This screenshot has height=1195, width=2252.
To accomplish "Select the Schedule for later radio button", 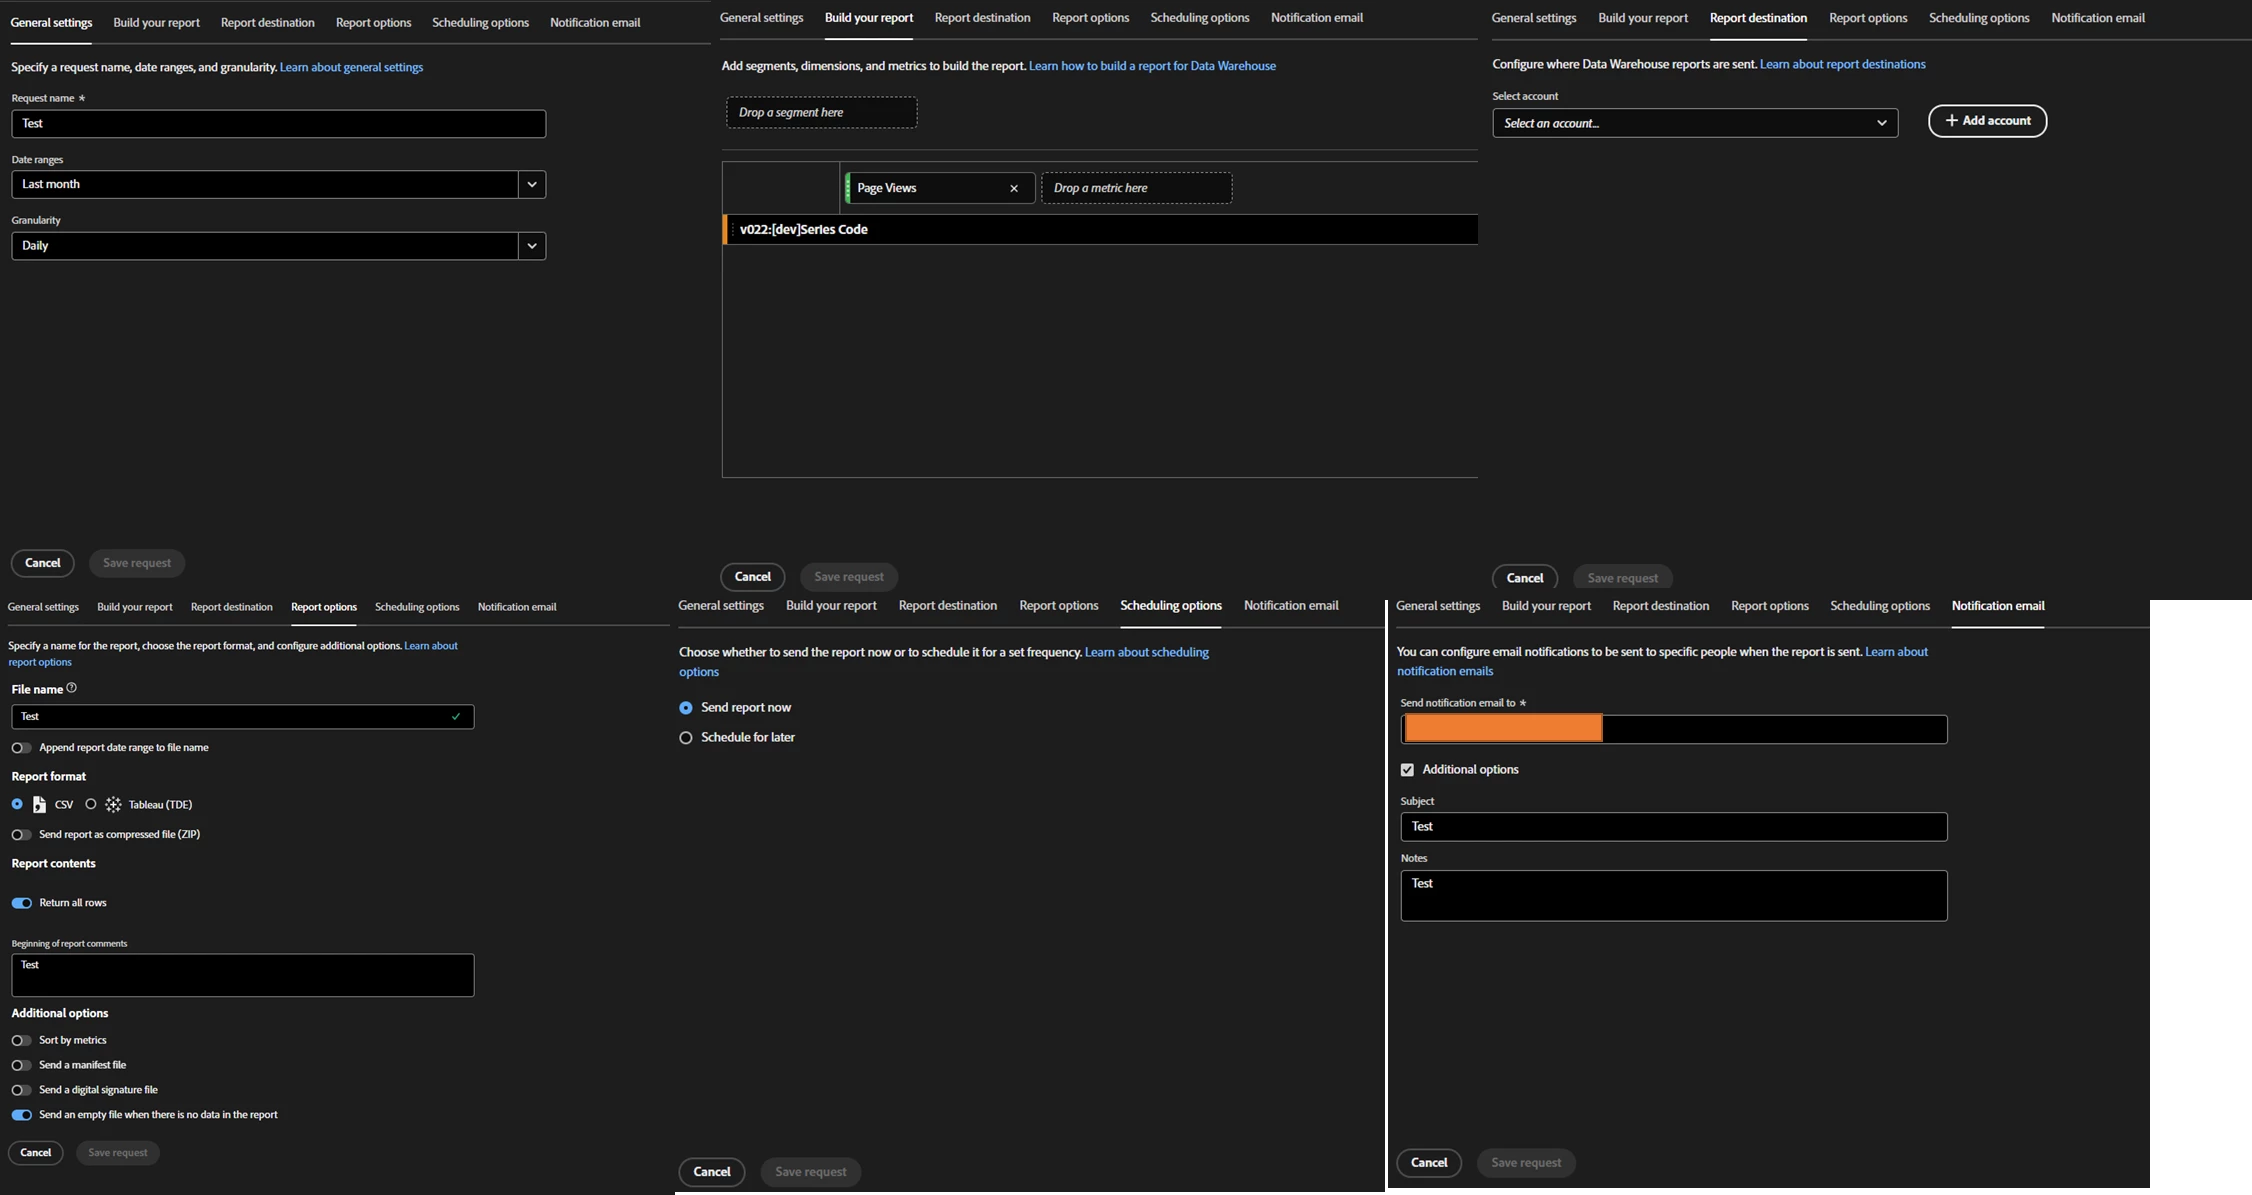I will (x=686, y=738).
